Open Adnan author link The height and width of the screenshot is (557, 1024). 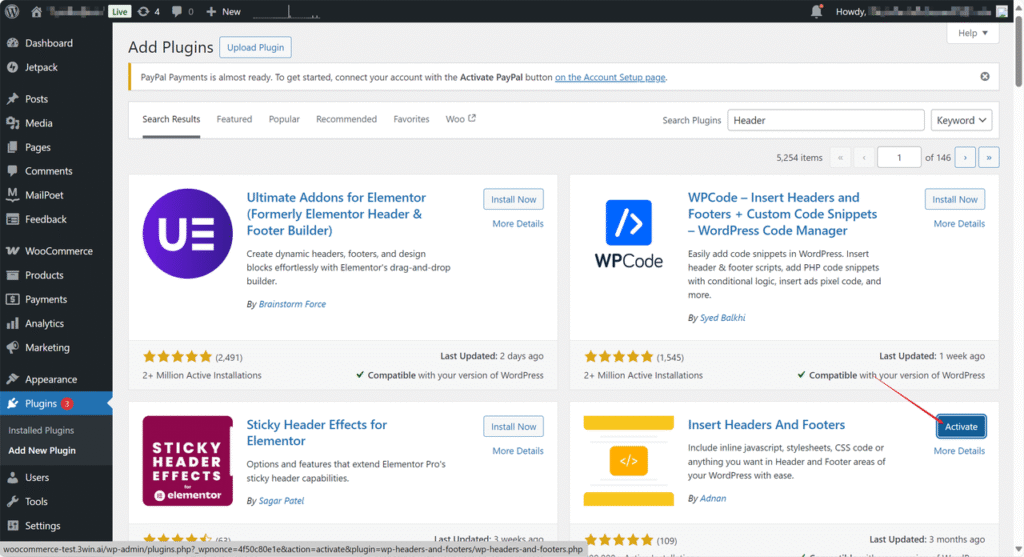712,498
